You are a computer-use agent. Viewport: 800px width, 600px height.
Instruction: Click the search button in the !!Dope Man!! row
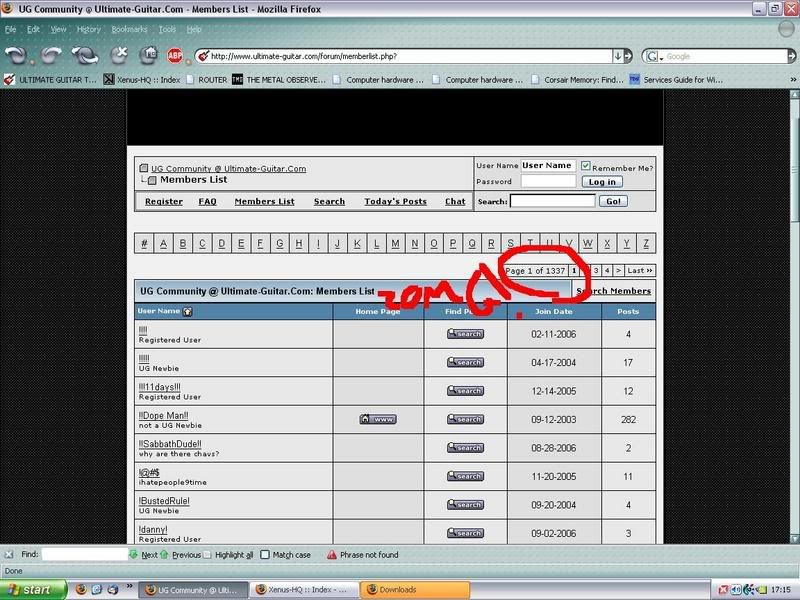coord(465,419)
